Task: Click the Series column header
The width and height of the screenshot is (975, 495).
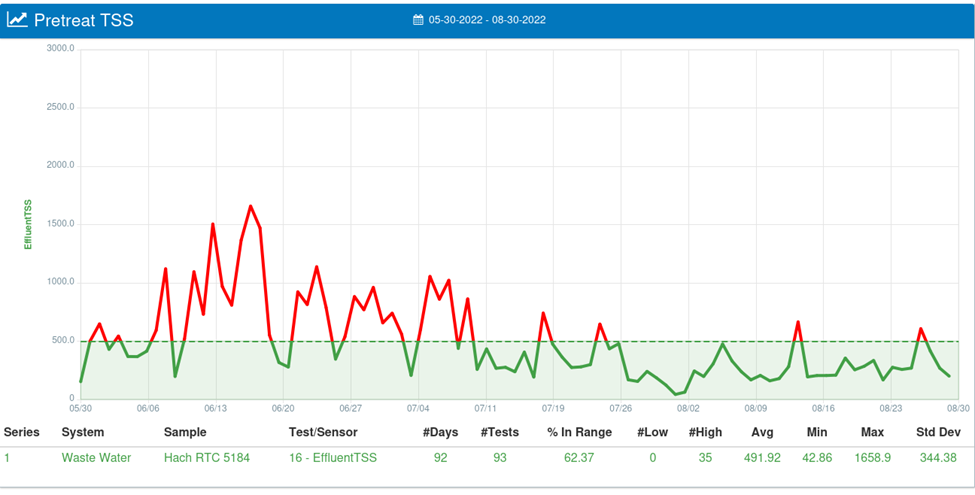Action: pos(22,432)
